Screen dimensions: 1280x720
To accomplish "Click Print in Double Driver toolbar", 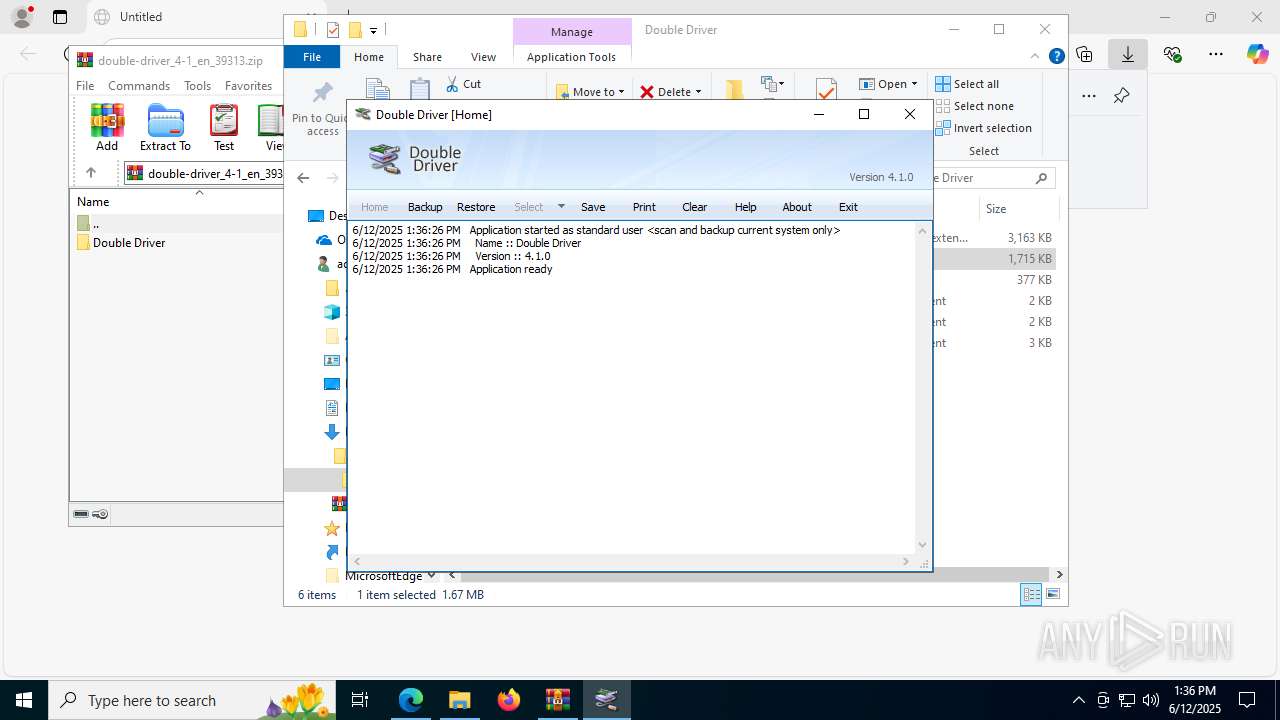I will (x=644, y=207).
